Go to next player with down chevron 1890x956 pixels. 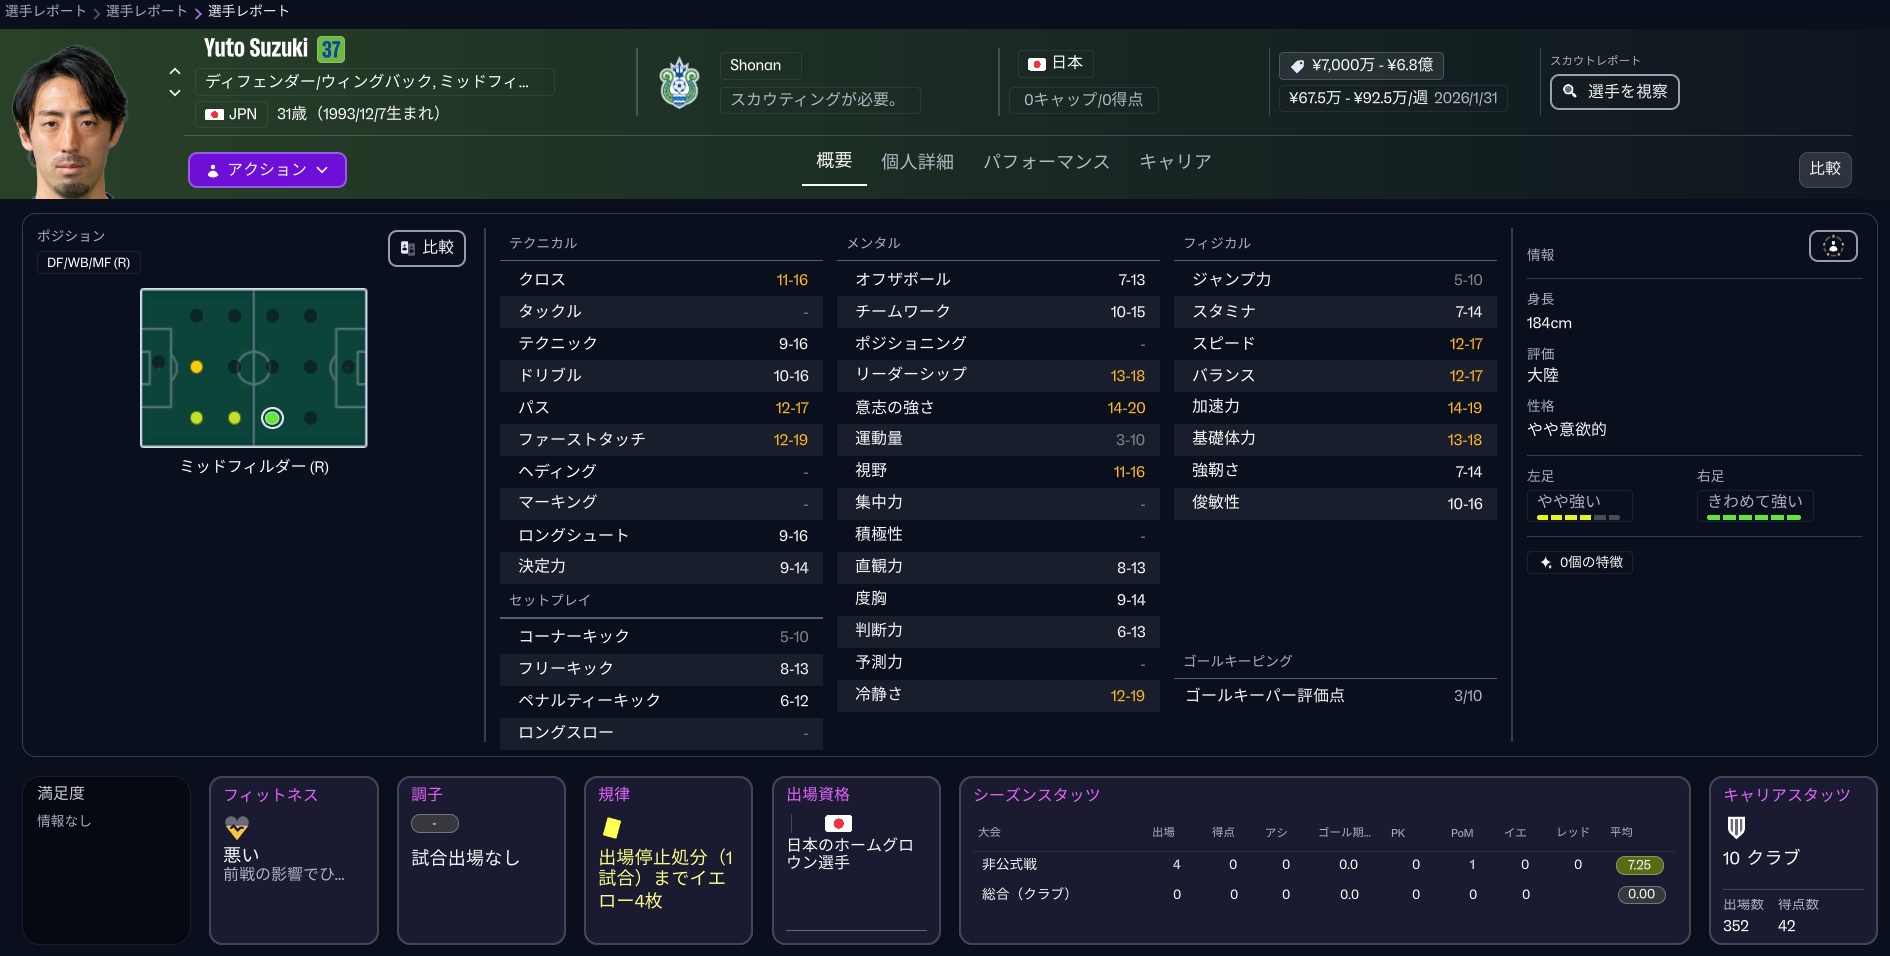point(175,93)
